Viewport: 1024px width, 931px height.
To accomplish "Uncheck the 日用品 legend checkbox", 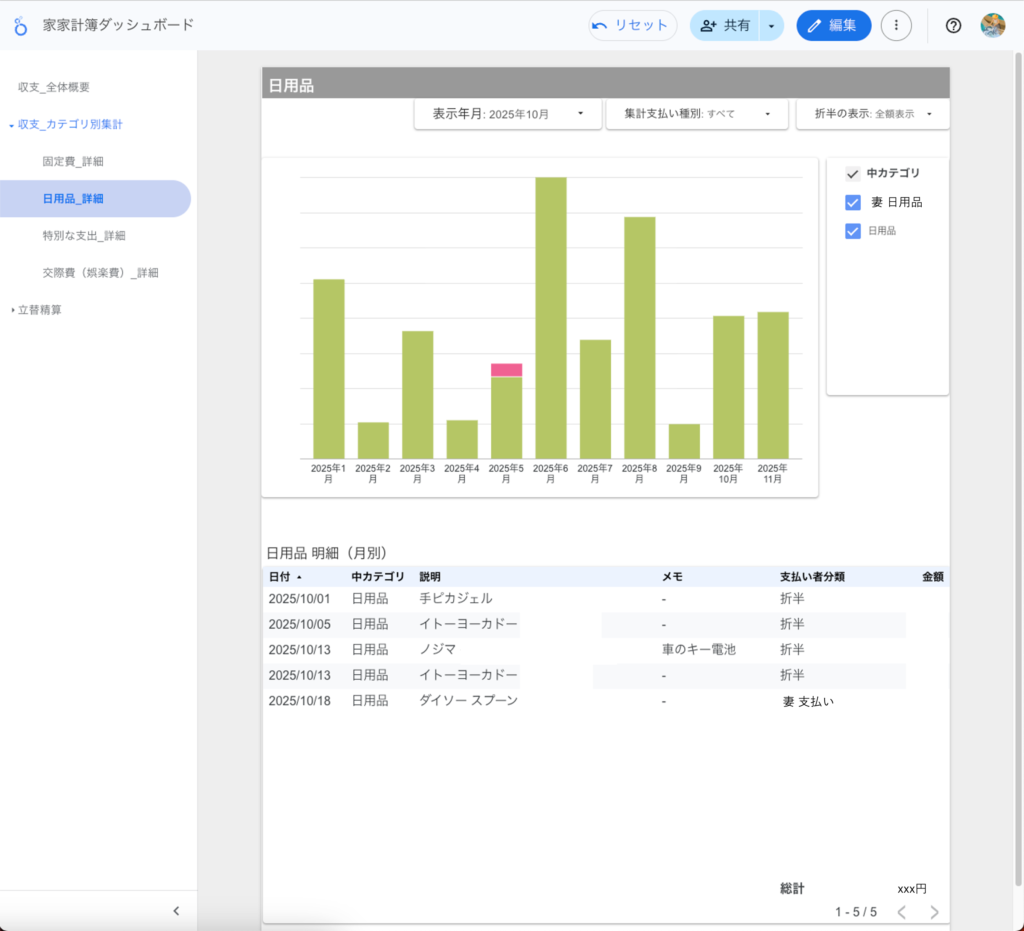I will click(x=853, y=231).
